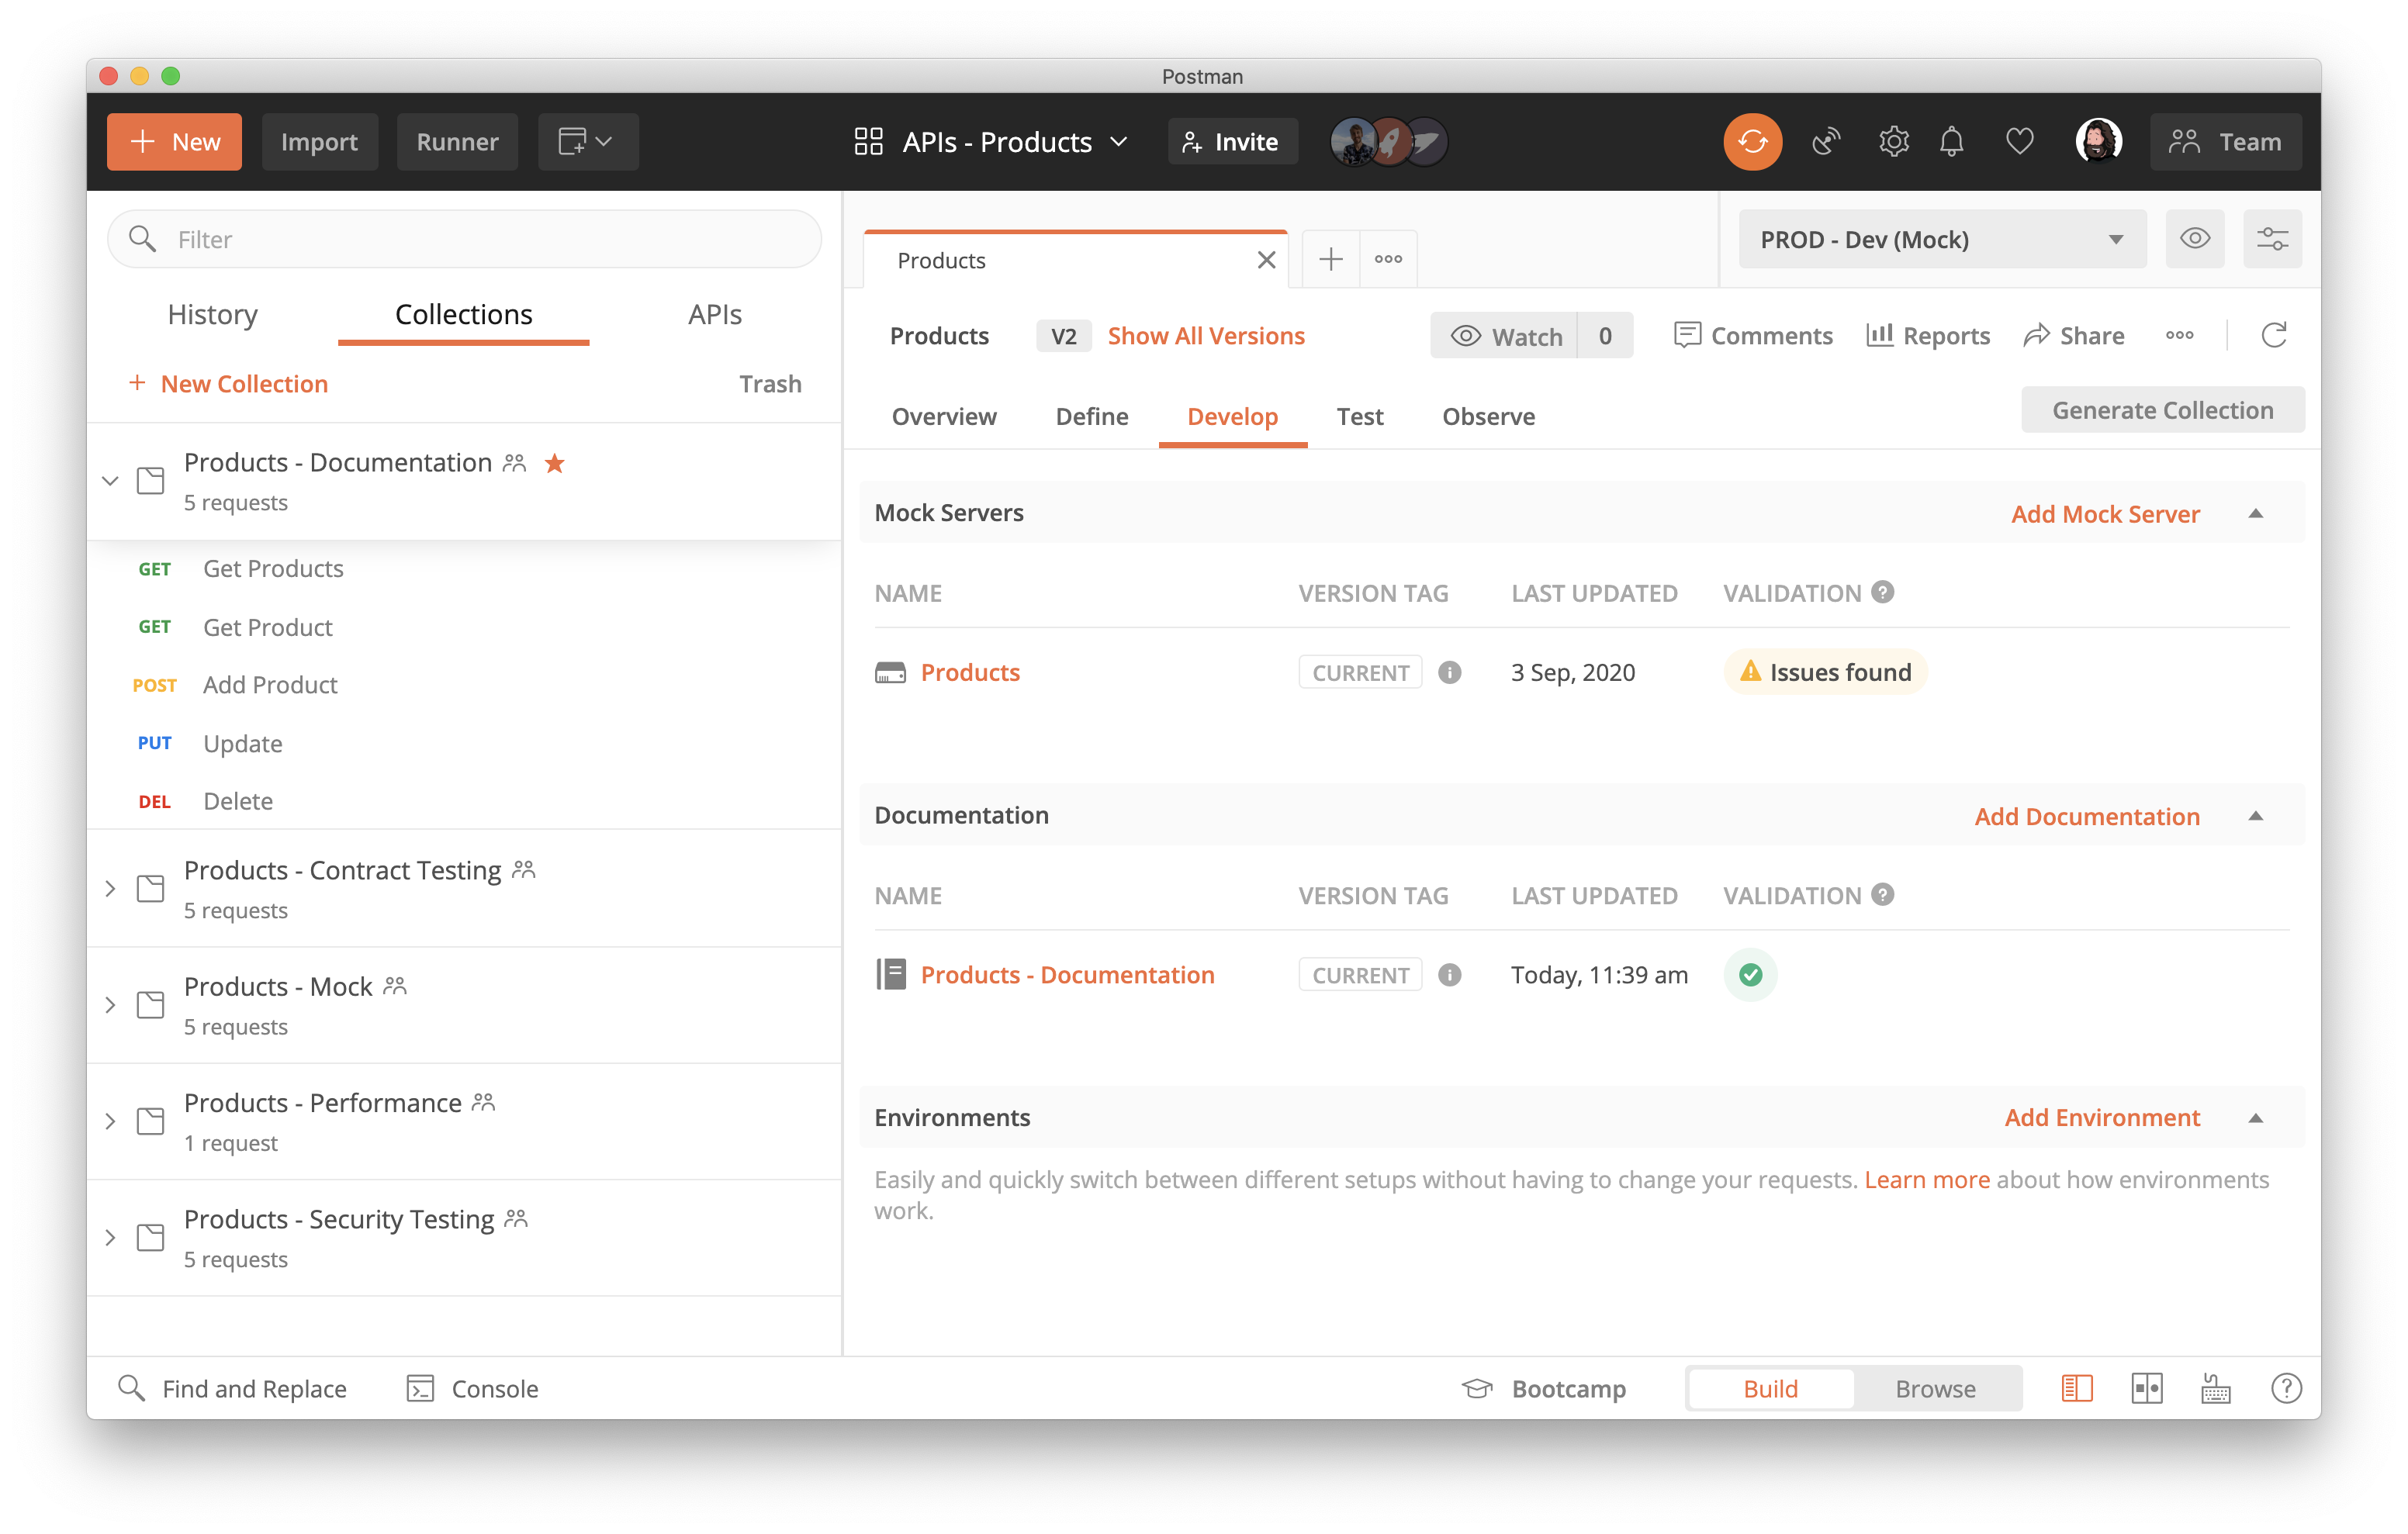Click in the Filter input field
The height and width of the screenshot is (1534, 2408).
pos(464,239)
